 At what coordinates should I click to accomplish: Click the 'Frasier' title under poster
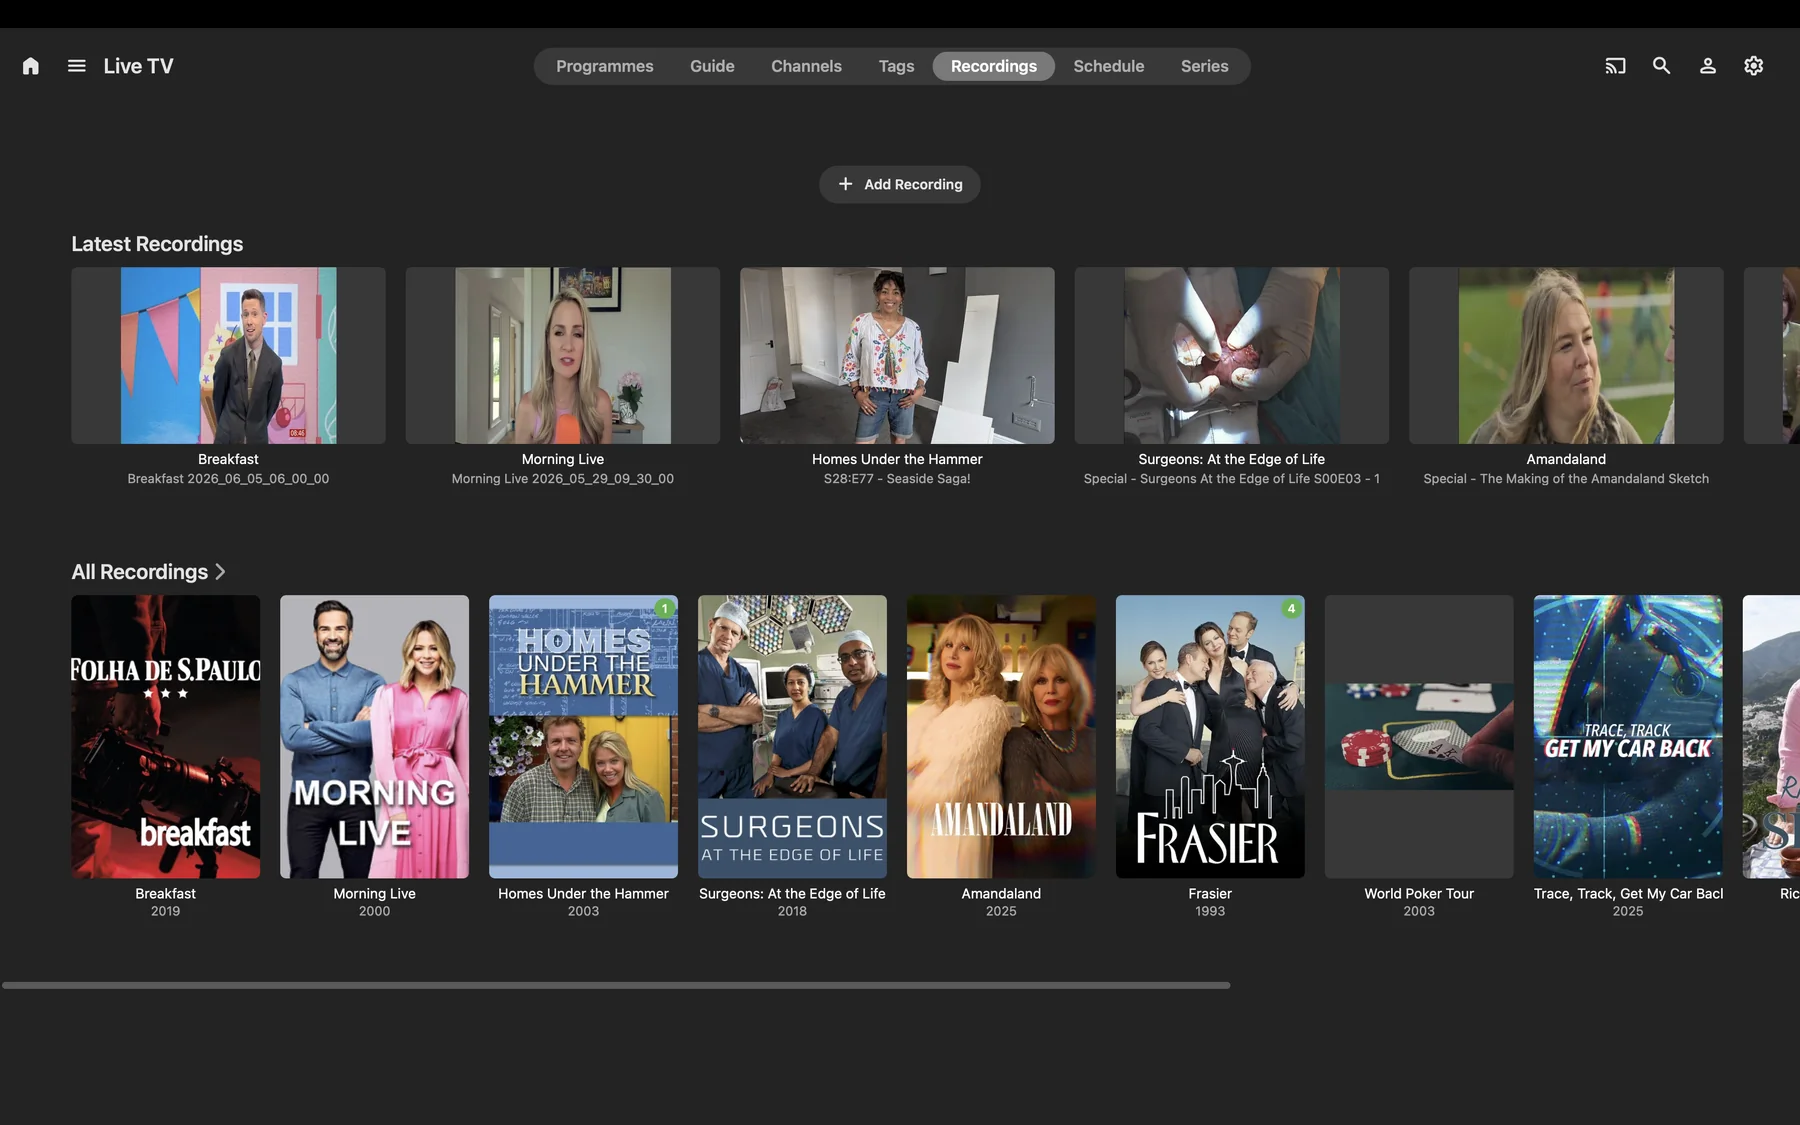pyautogui.click(x=1210, y=894)
